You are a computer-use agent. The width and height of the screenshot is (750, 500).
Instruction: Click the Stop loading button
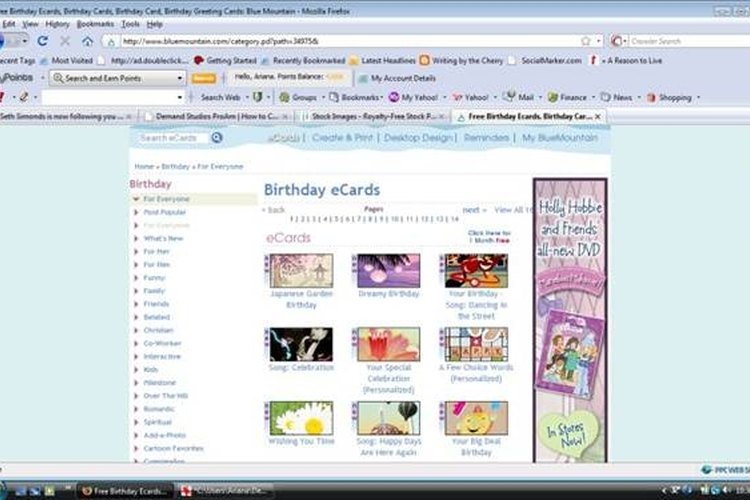[65, 41]
